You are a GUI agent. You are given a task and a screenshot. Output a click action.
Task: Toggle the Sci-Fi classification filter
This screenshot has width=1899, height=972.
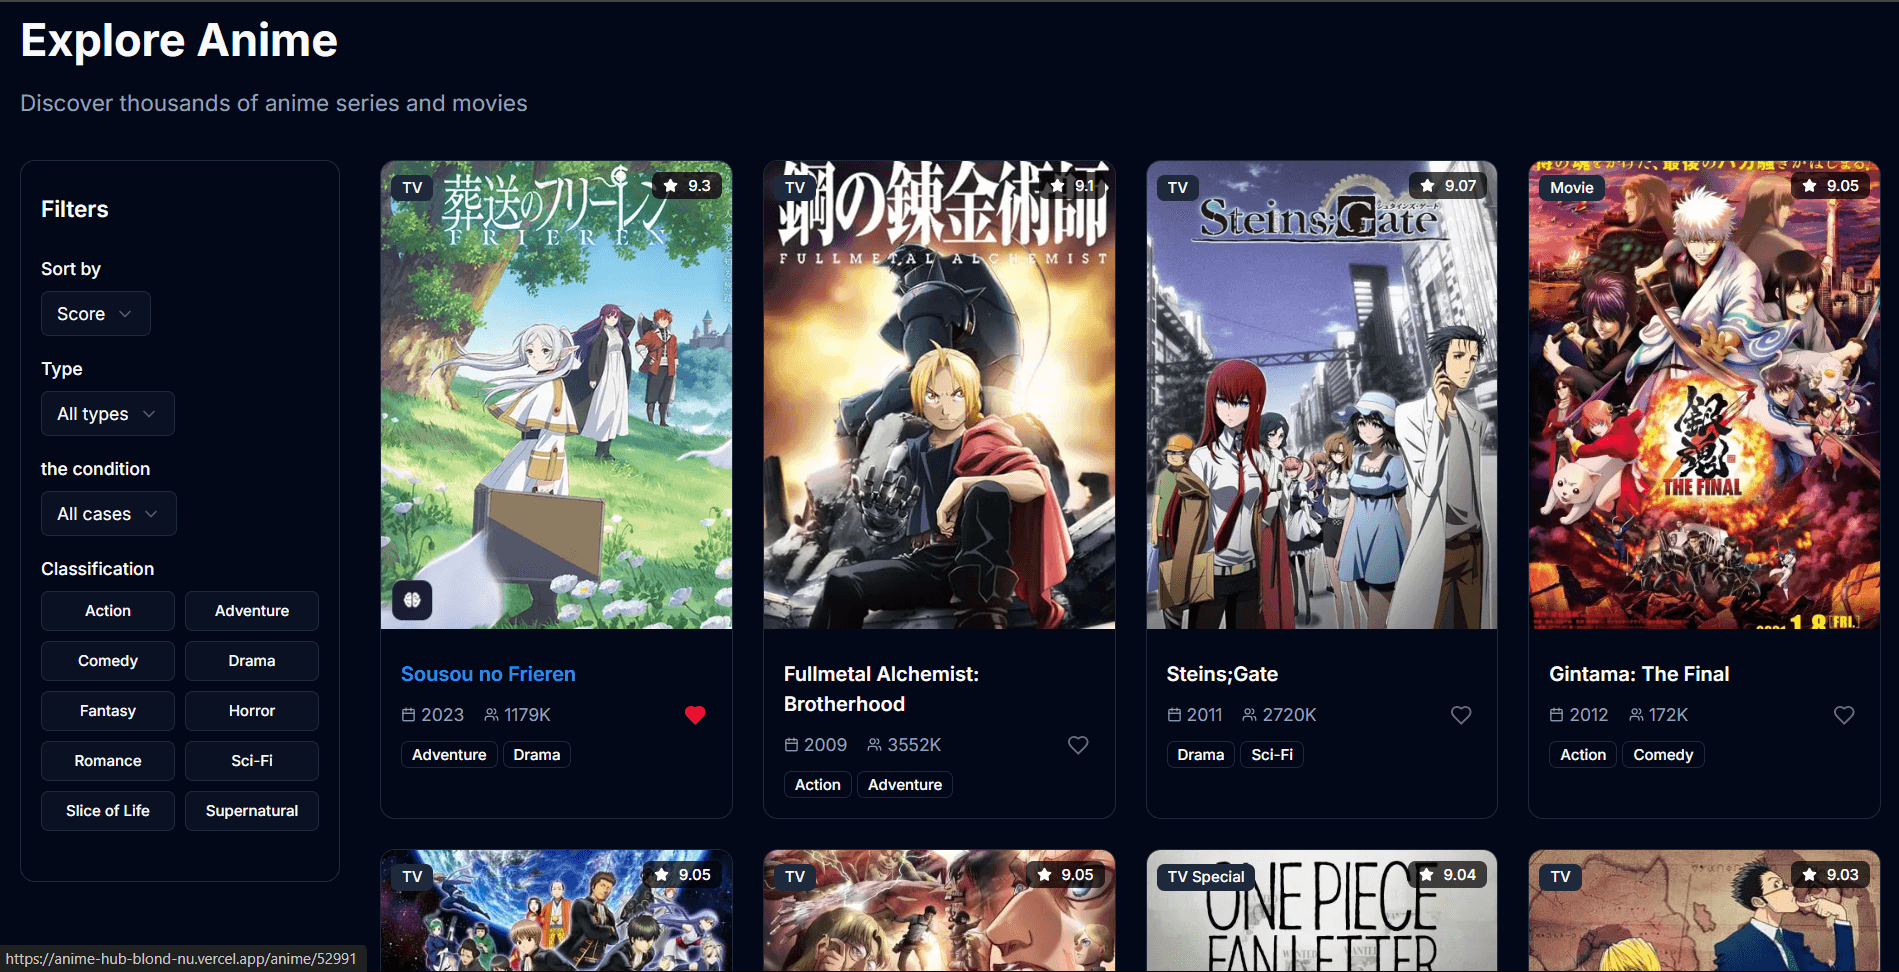click(252, 761)
